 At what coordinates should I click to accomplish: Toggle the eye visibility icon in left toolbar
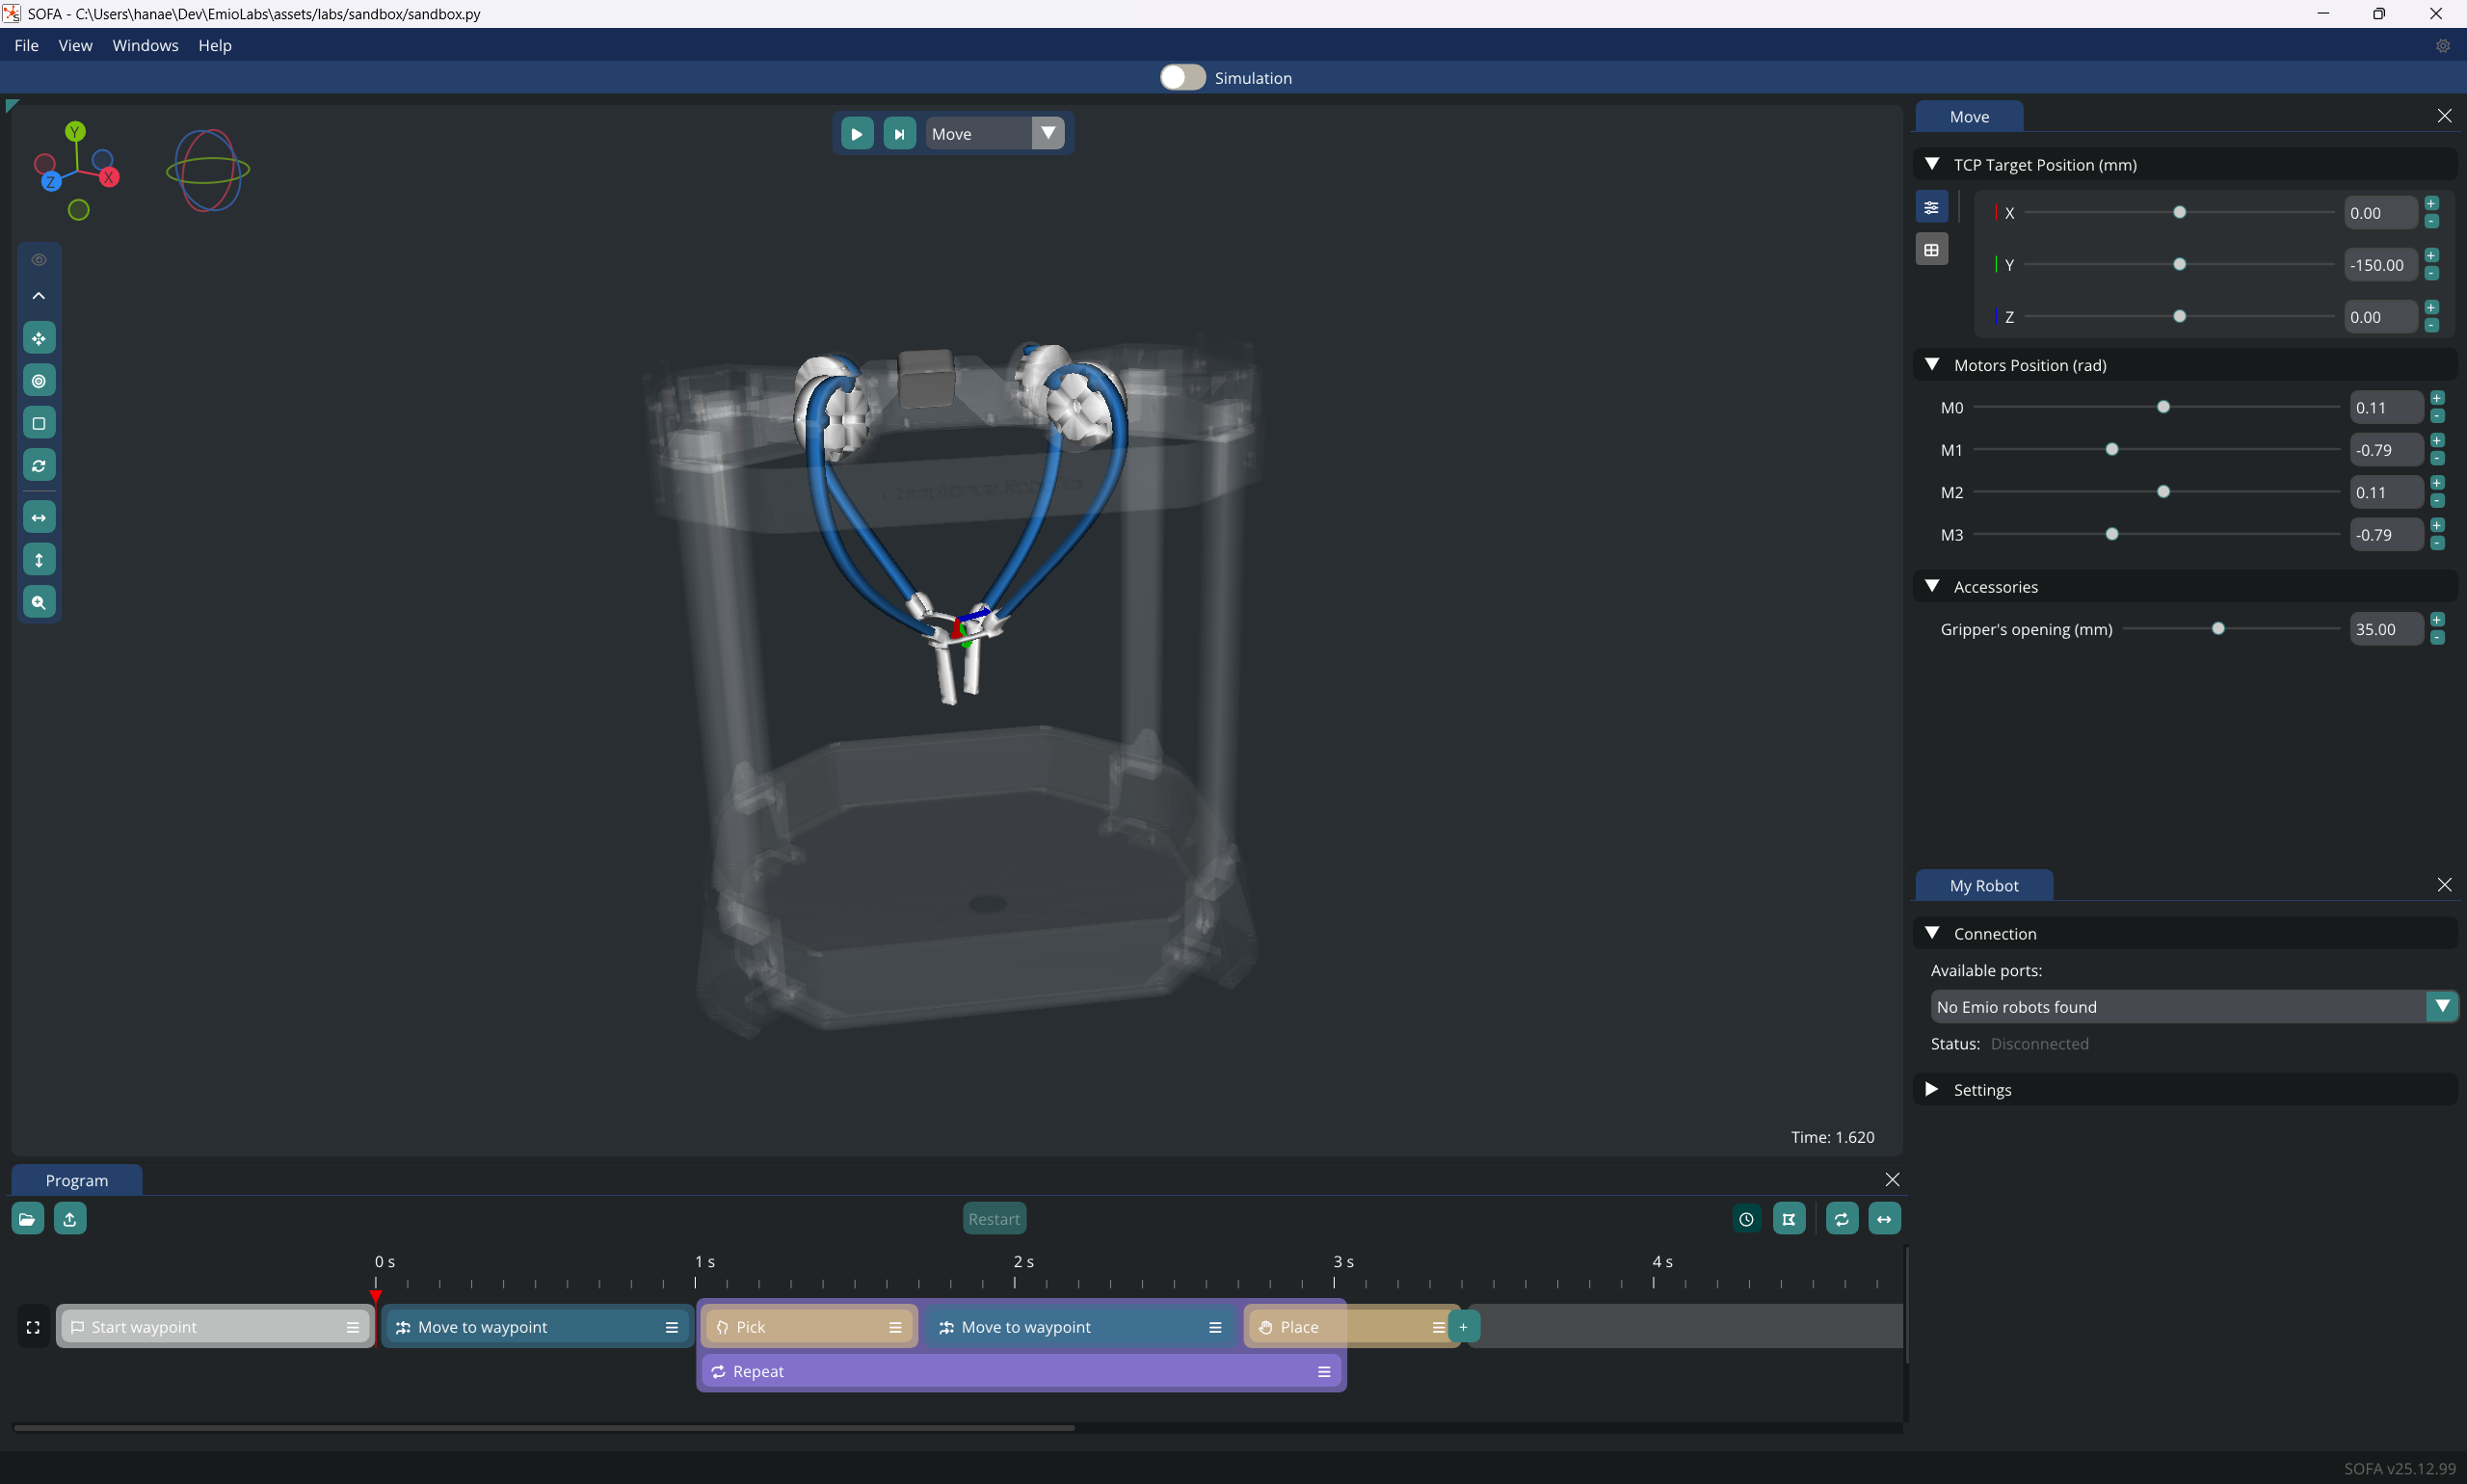(x=39, y=260)
